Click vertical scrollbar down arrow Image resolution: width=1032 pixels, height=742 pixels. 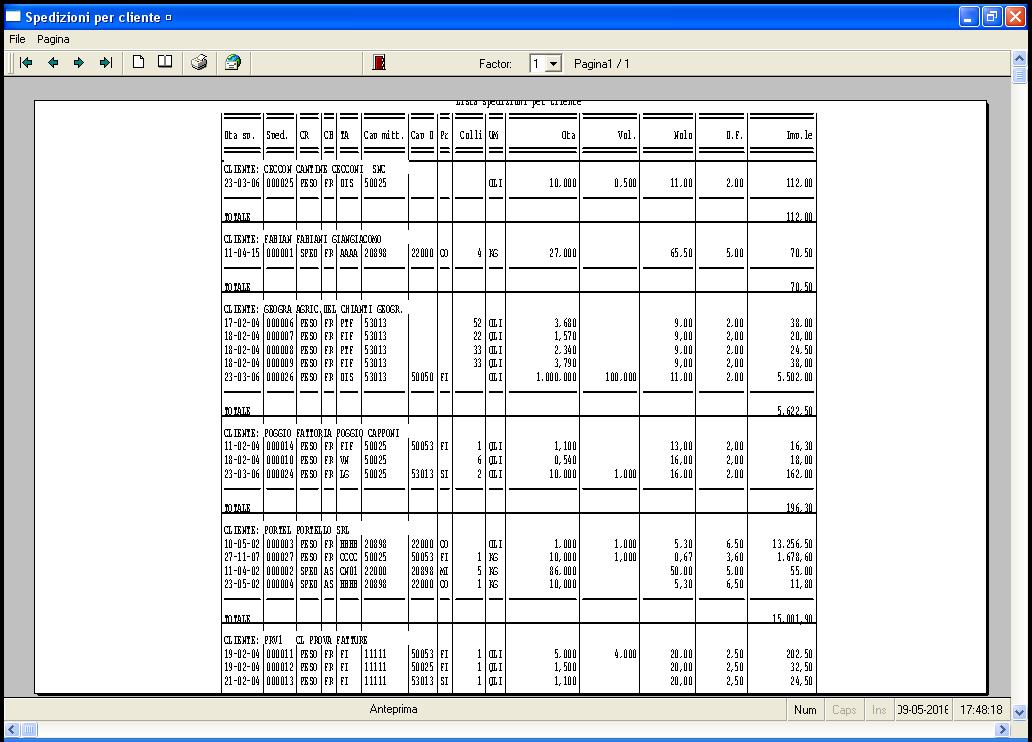point(1019,712)
